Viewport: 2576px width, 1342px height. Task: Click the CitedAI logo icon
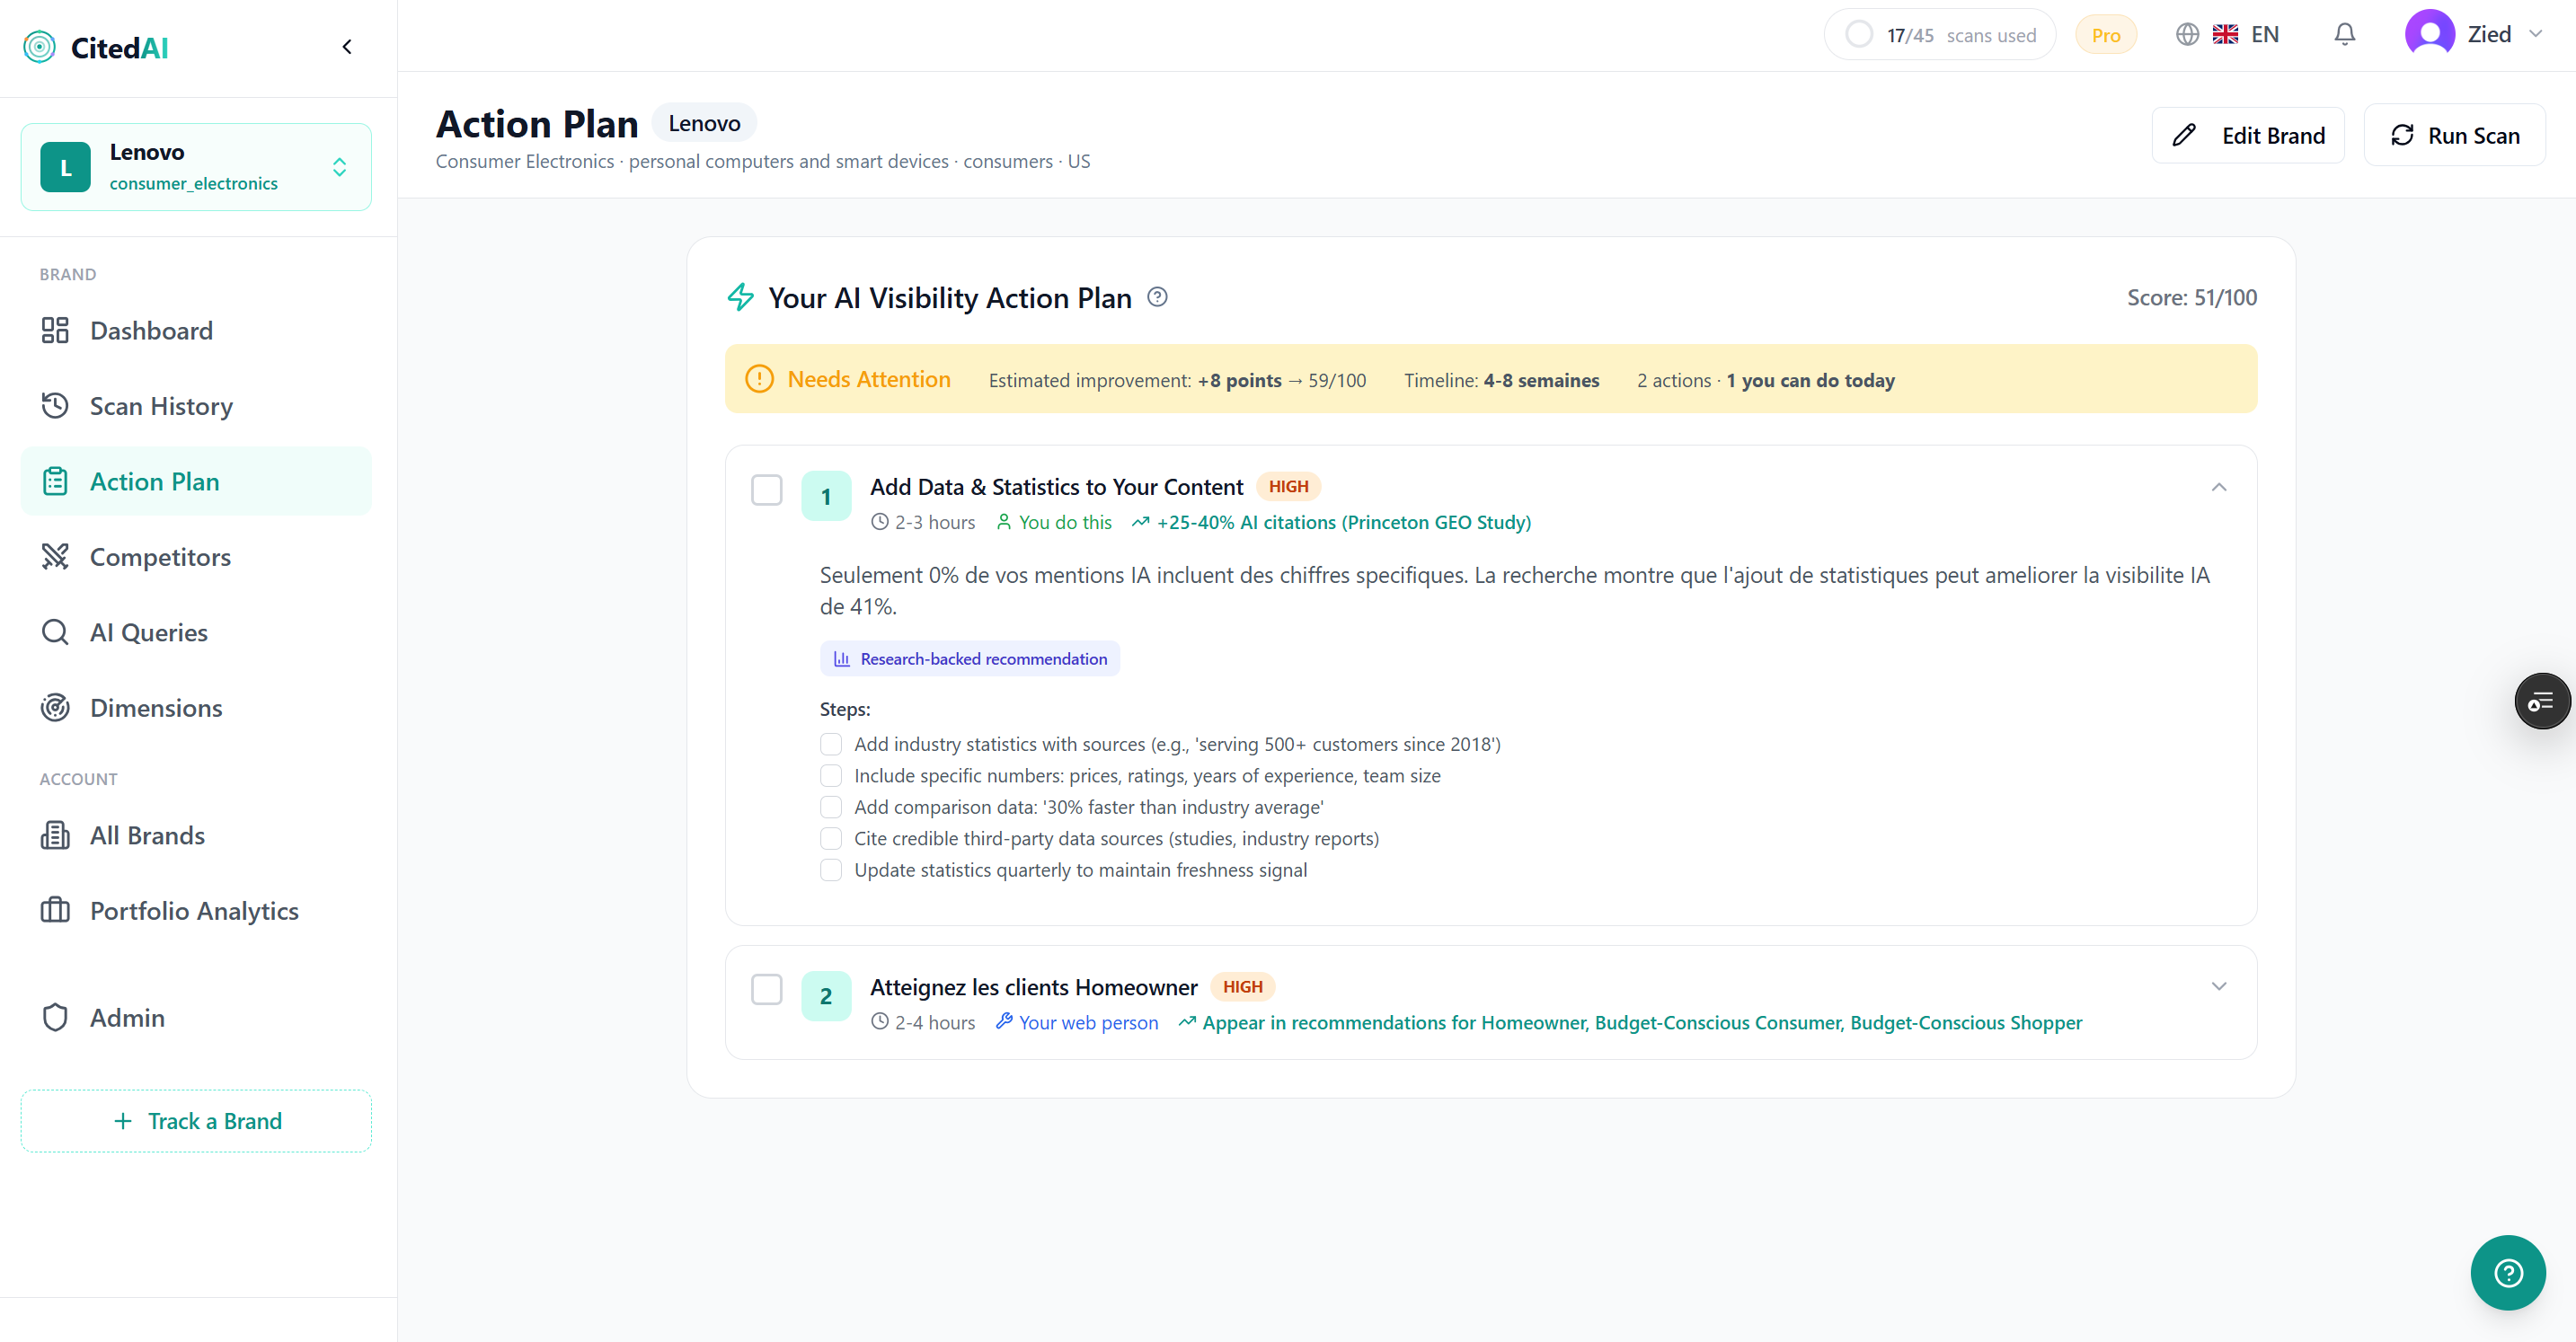pos(40,47)
